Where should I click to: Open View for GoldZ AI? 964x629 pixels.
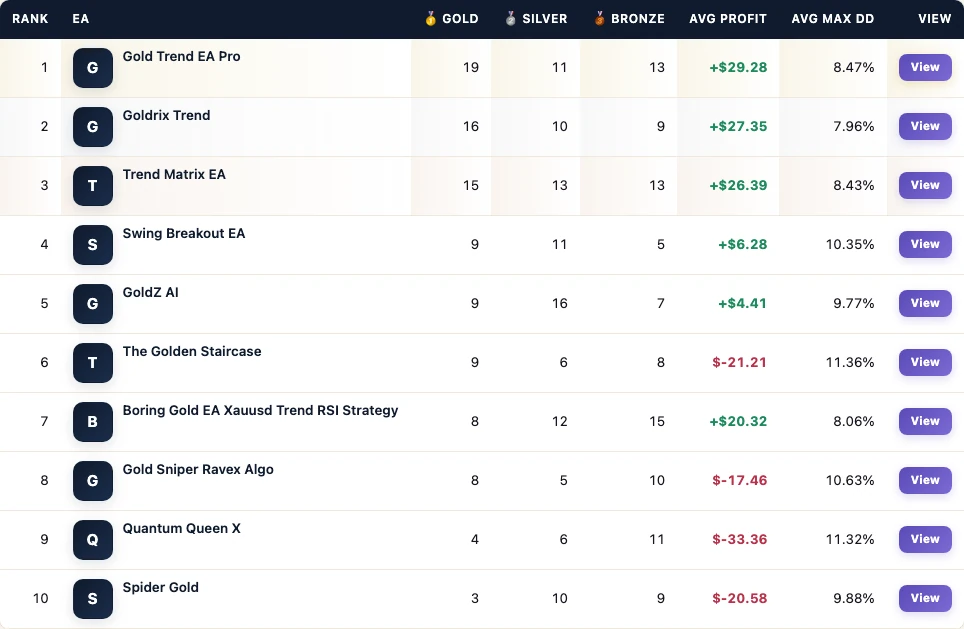pos(925,303)
